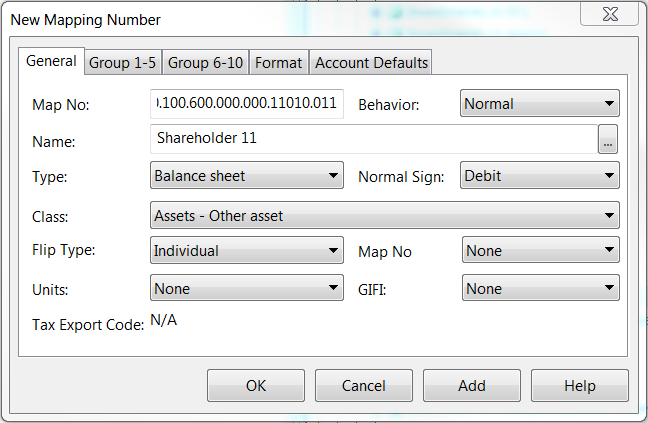Expand the Normal Sign dropdown
This screenshot has width=648, height=423.
(x=539, y=176)
